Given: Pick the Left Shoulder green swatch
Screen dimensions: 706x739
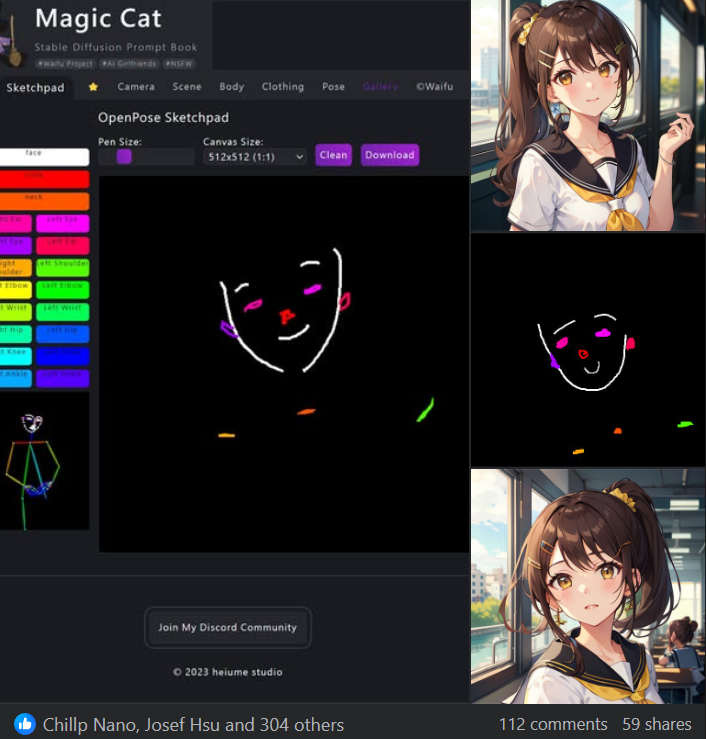Looking at the screenshot, I should coord(63,267).
